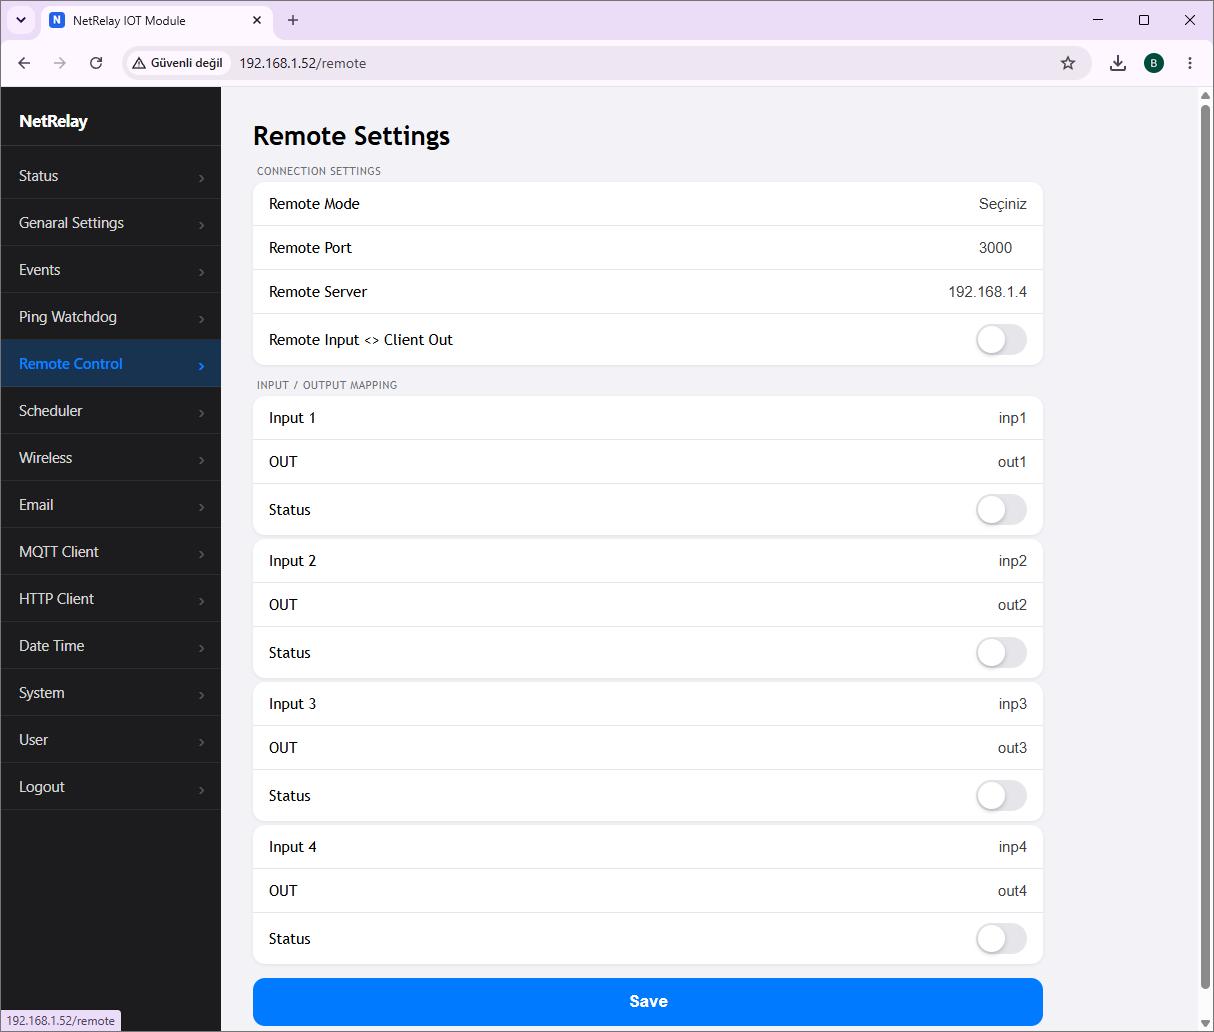
Task: Click the Remote Settings heading
Action: (x=352, y=136)
